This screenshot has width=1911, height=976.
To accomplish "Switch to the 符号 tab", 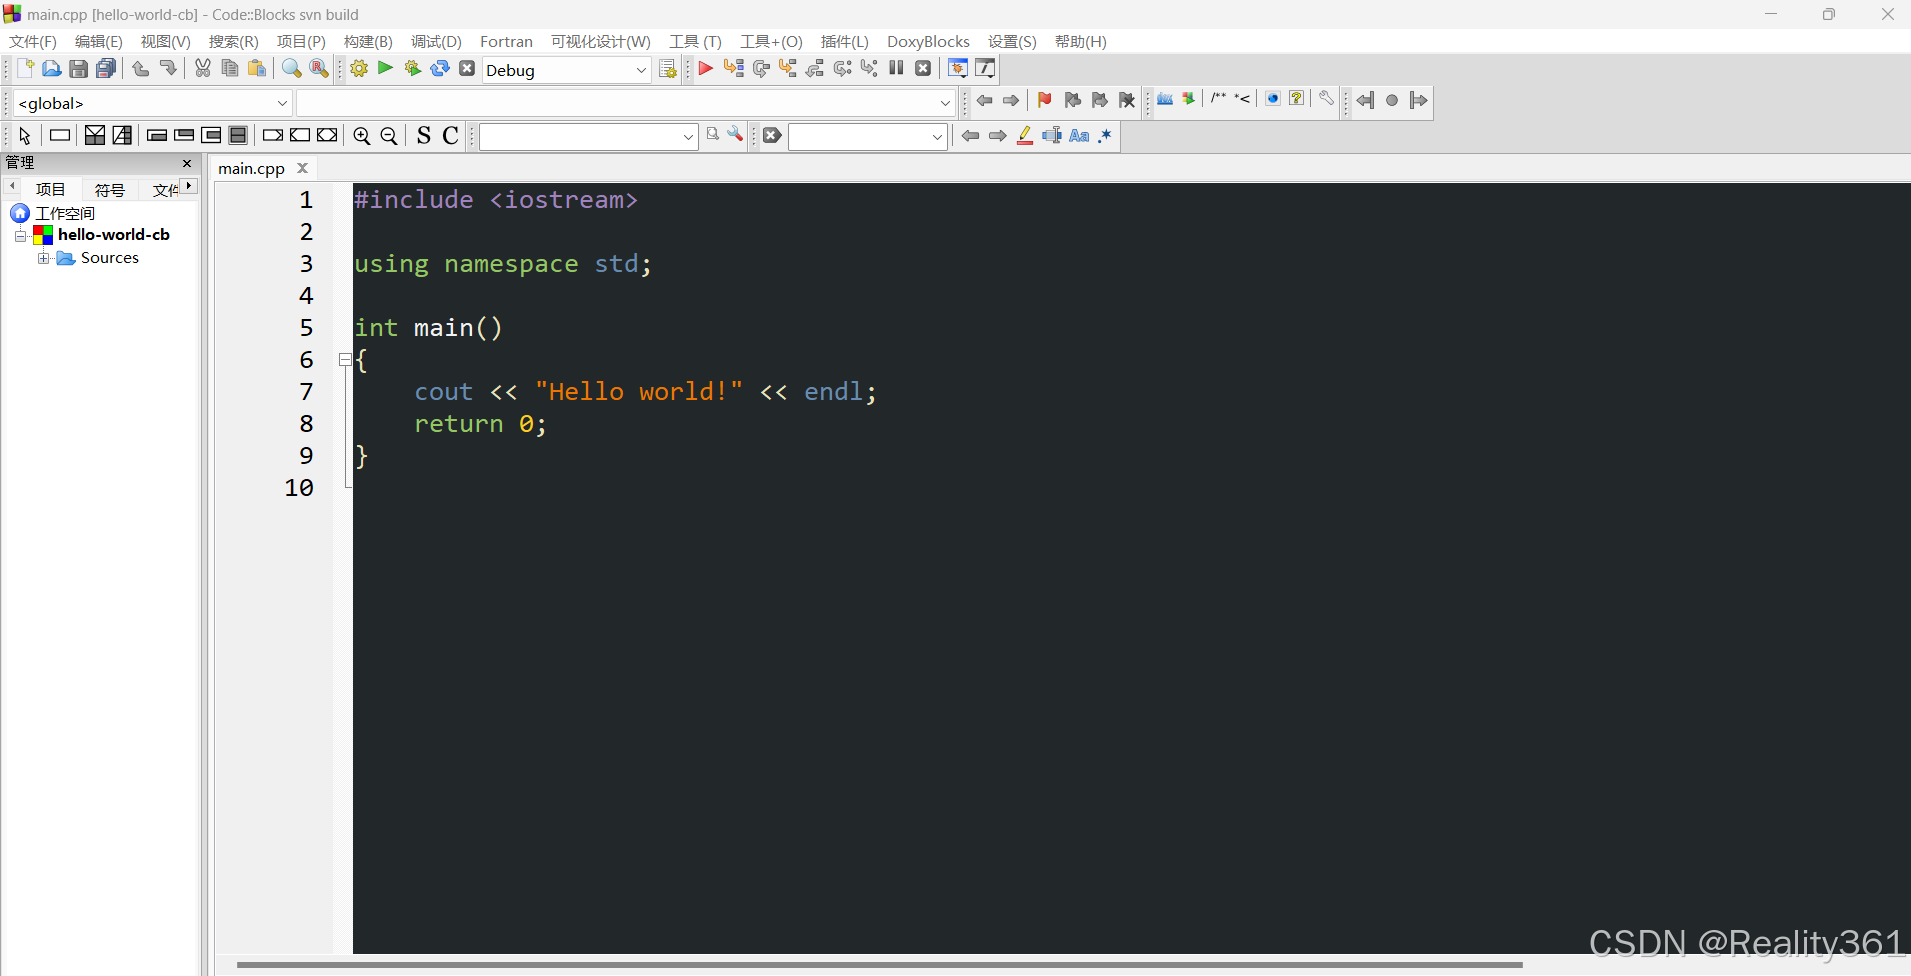I will coord(110,190).
